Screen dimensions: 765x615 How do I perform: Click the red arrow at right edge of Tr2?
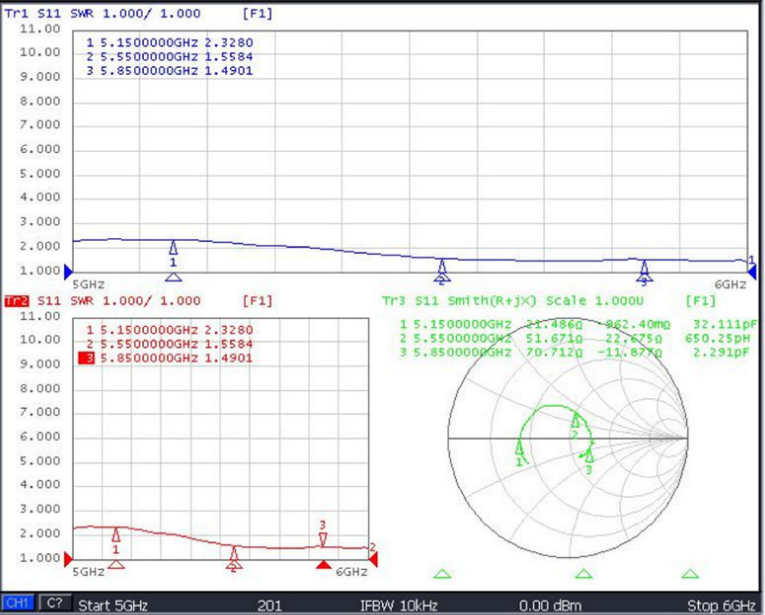click(x=373, y=559)
